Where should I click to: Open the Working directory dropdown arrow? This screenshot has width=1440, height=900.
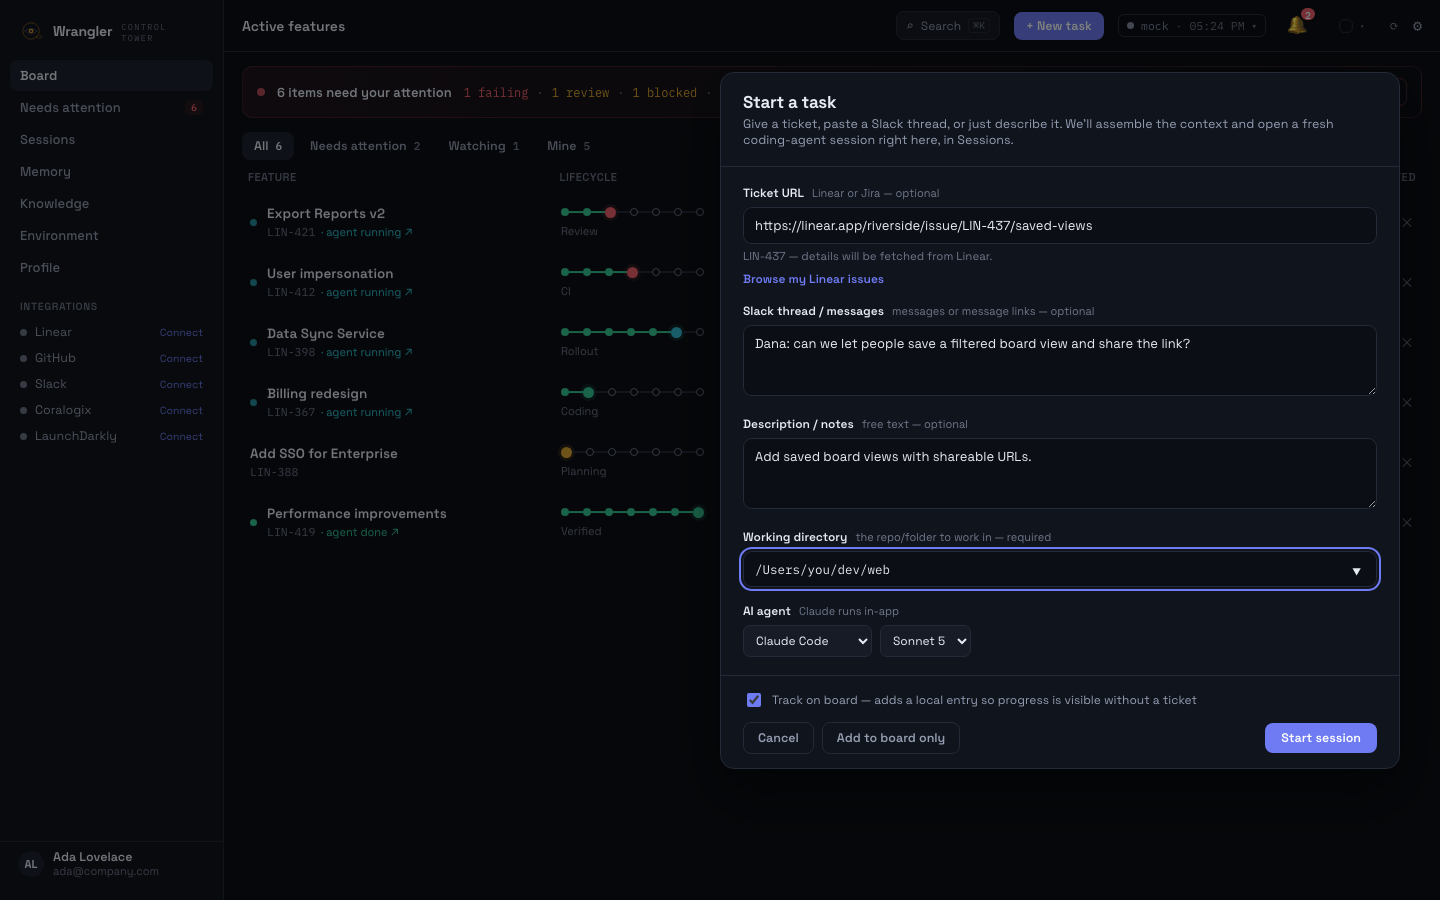click(x=1356, y=571)
